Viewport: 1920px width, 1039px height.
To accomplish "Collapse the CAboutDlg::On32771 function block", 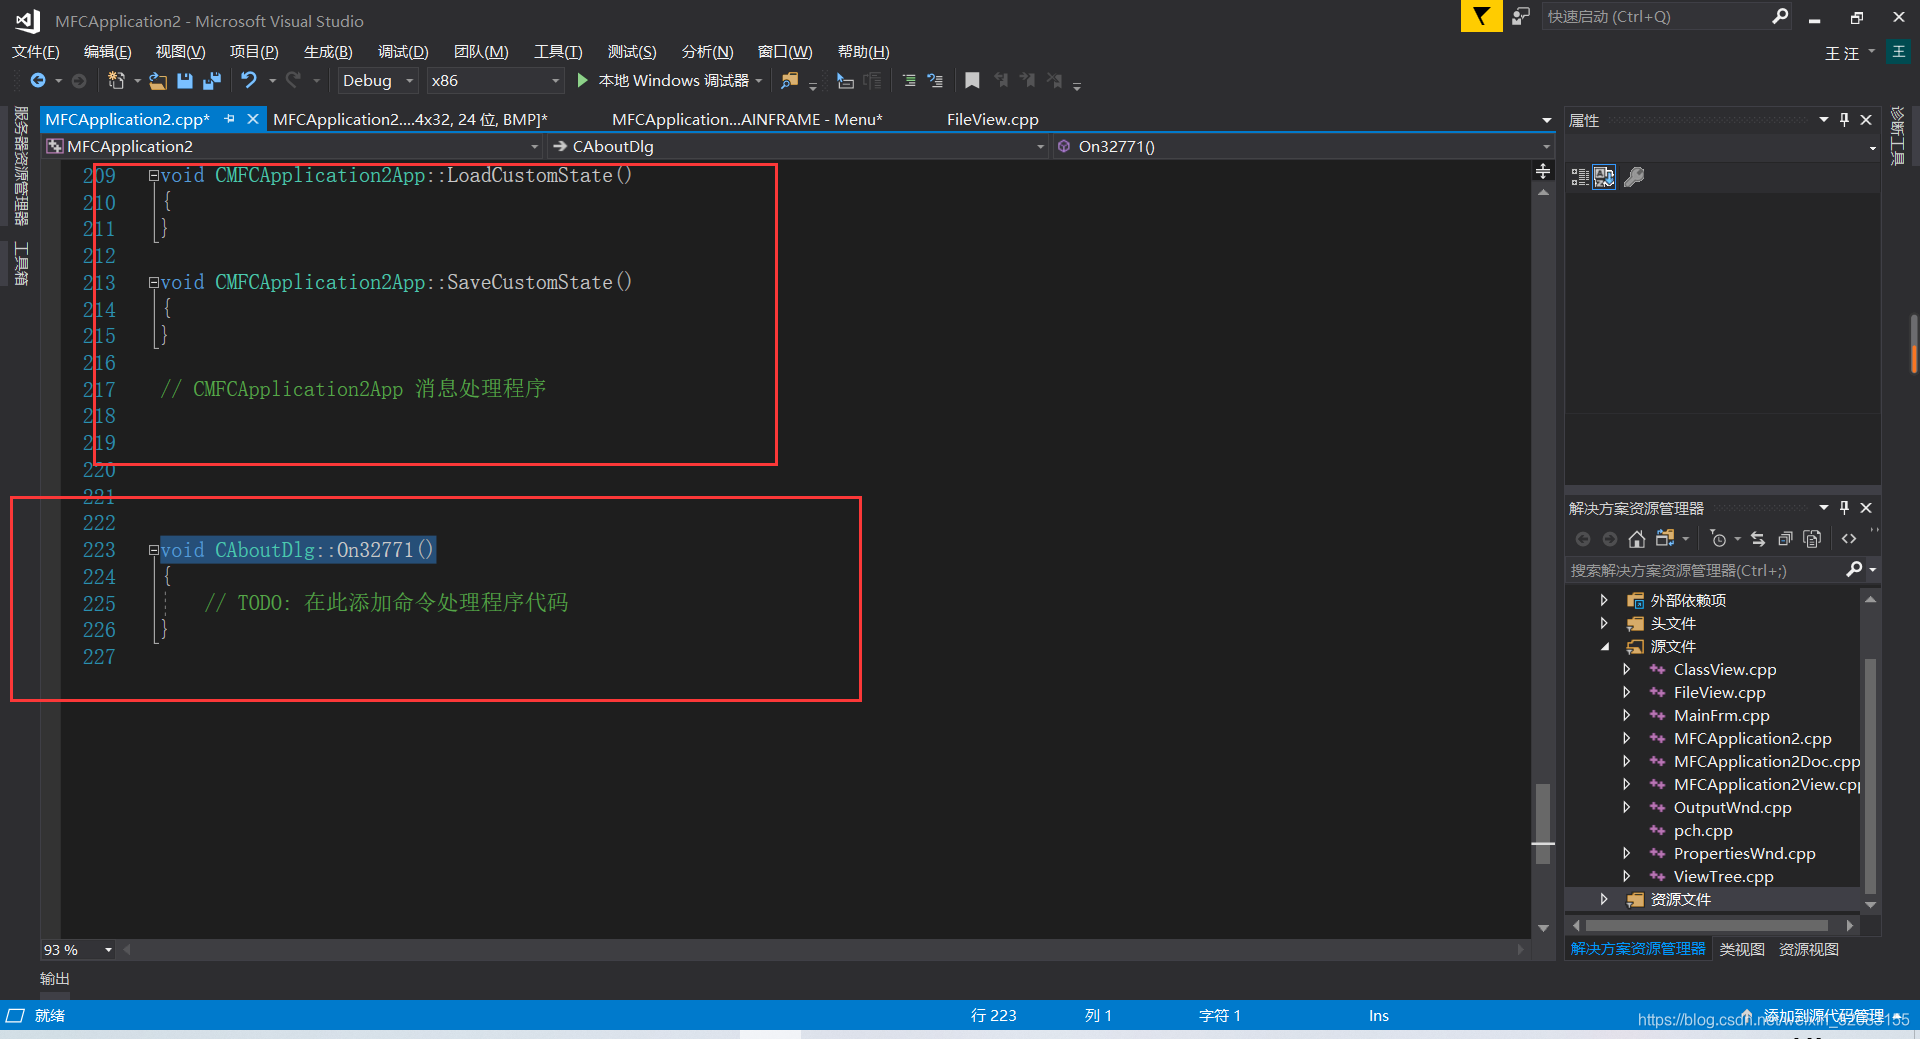I will [x=153, y=550].
